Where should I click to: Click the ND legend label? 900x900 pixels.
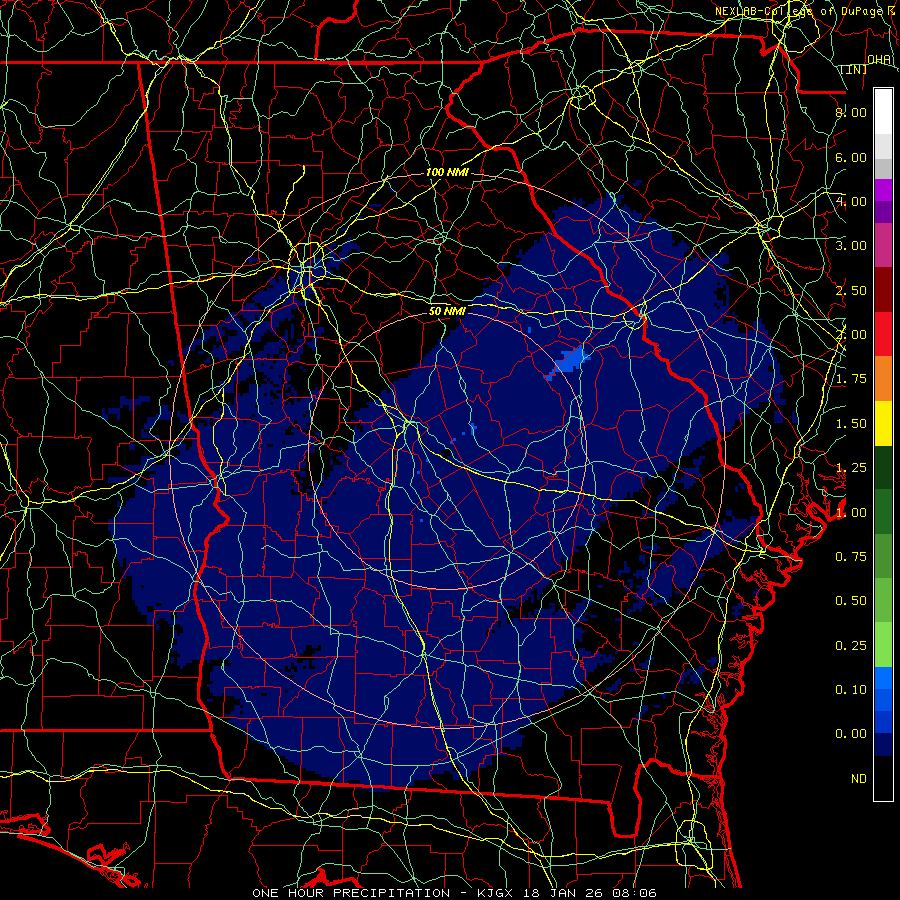click(859, 779)
